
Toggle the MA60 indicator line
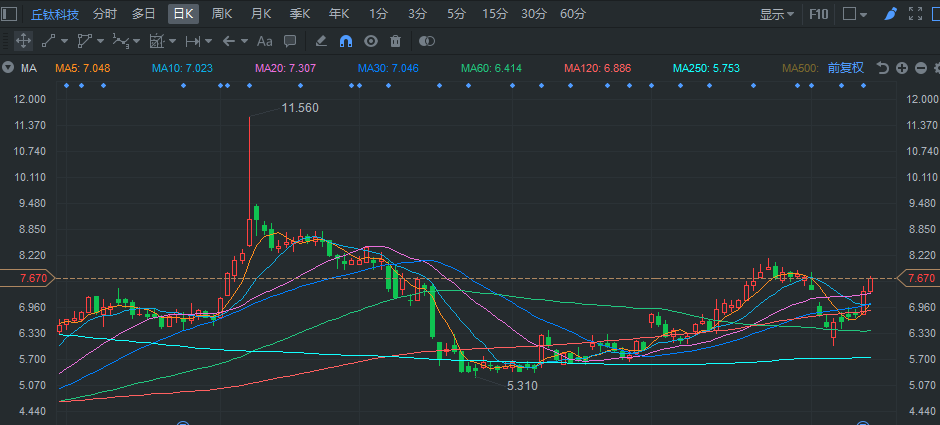point(492,68)
